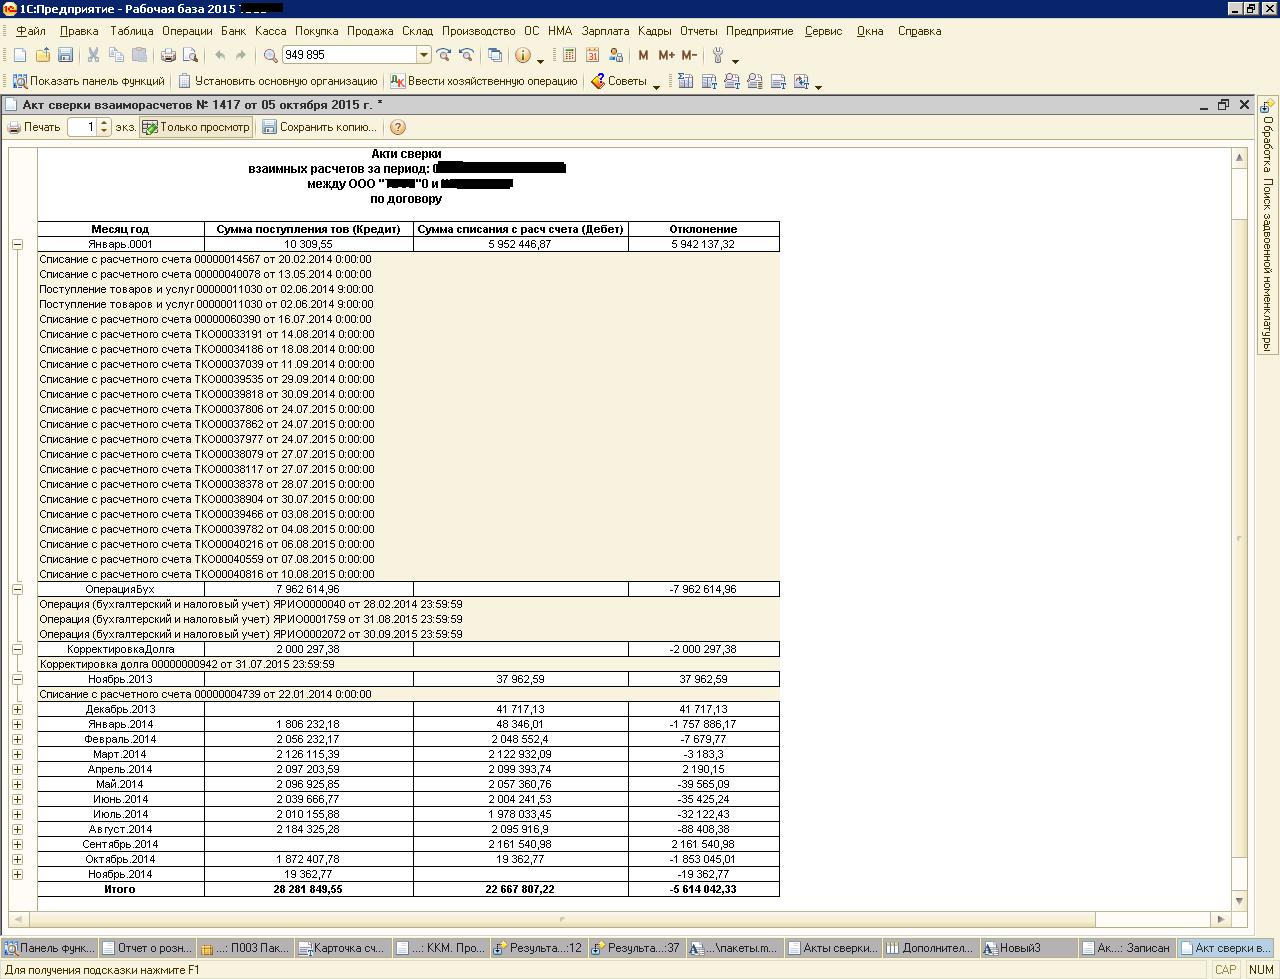Image resolution: width=1280 pixels, height=979 pixels.
Task: Click Ввести хозяйственную операцию button
Action: [484, 81]
